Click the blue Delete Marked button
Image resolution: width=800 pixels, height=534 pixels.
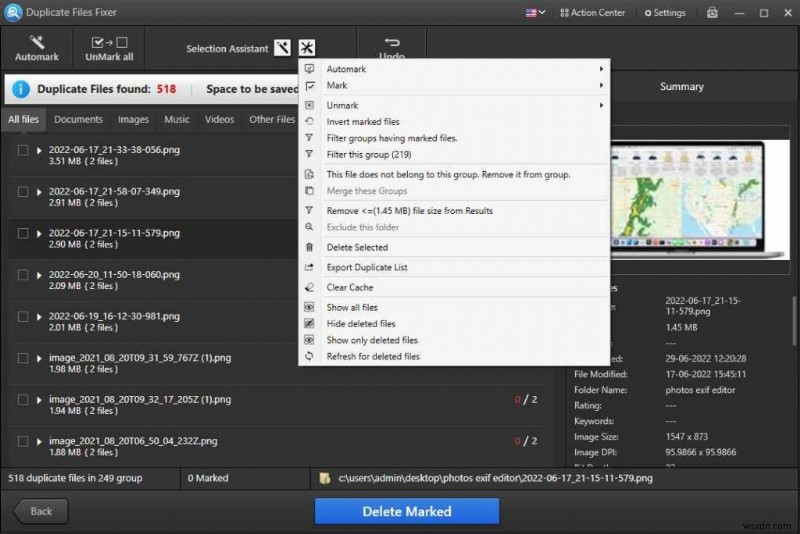point(407,511)
